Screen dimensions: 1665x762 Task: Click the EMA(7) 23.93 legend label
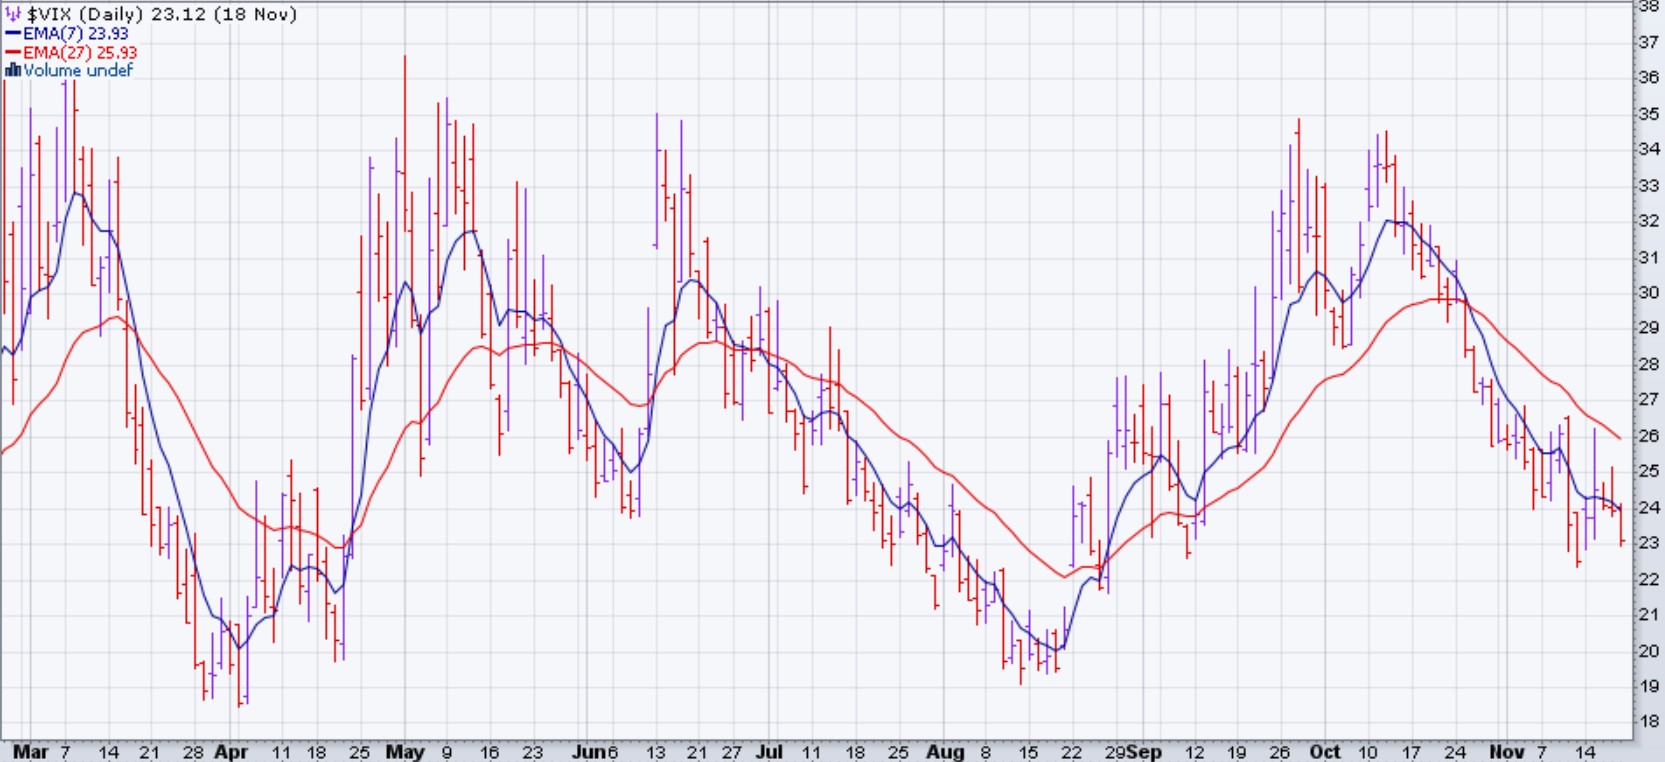pos(76,34)
